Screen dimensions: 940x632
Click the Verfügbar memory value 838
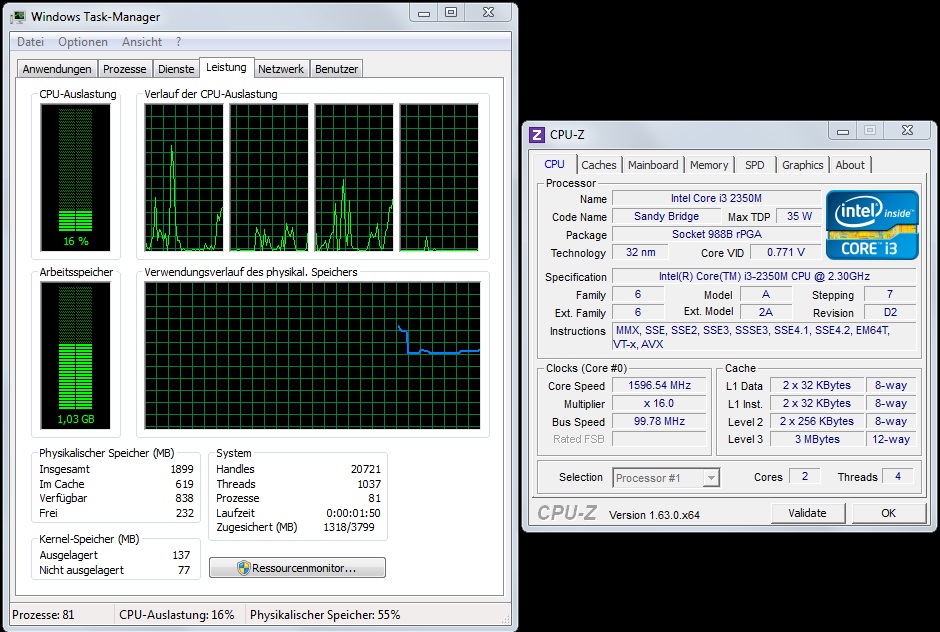[x=184, y=498]
